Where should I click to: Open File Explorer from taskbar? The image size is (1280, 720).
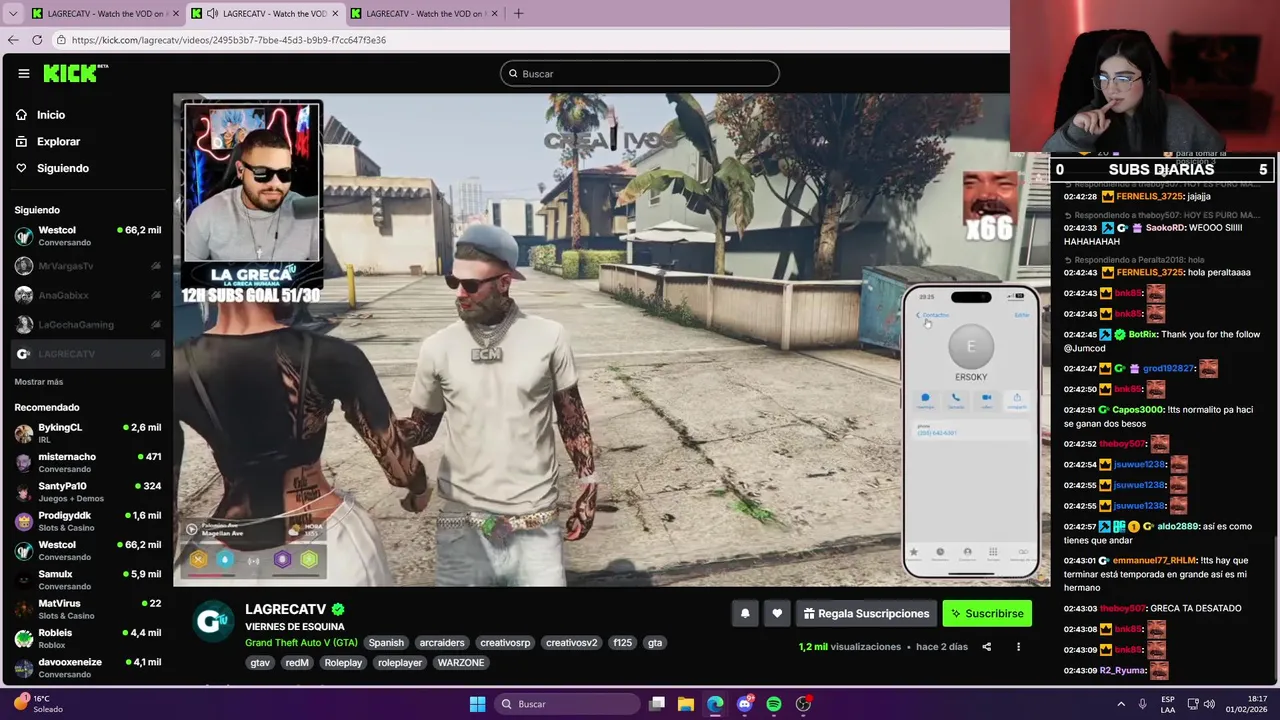click(x=686, y=704)
